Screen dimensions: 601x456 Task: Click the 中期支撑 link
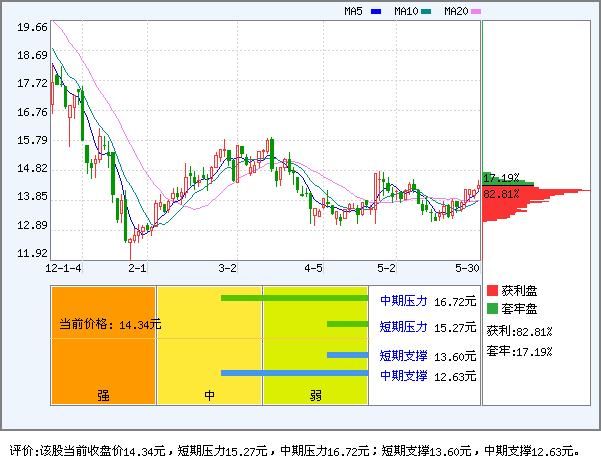(x=403, y=375)
